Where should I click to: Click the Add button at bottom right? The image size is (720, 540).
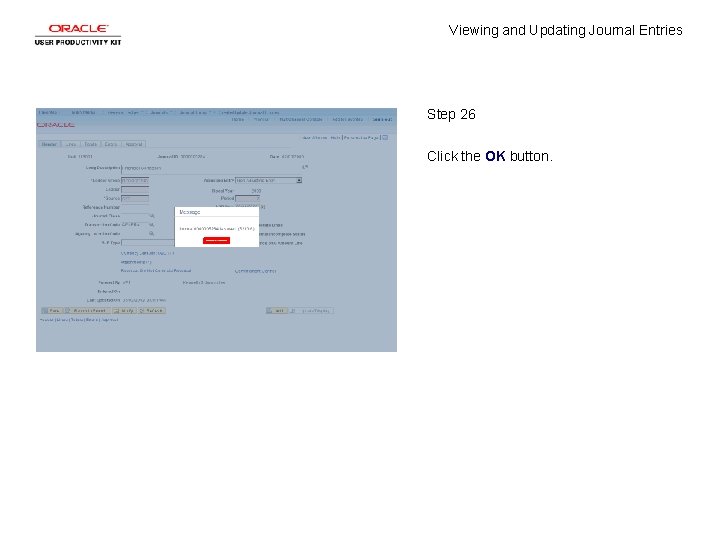(x=276, y=311)
